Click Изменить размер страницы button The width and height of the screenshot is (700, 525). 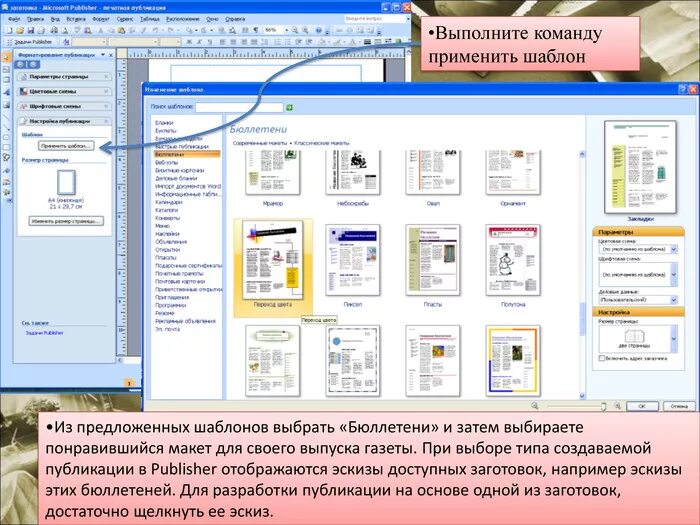coord(66,221)
